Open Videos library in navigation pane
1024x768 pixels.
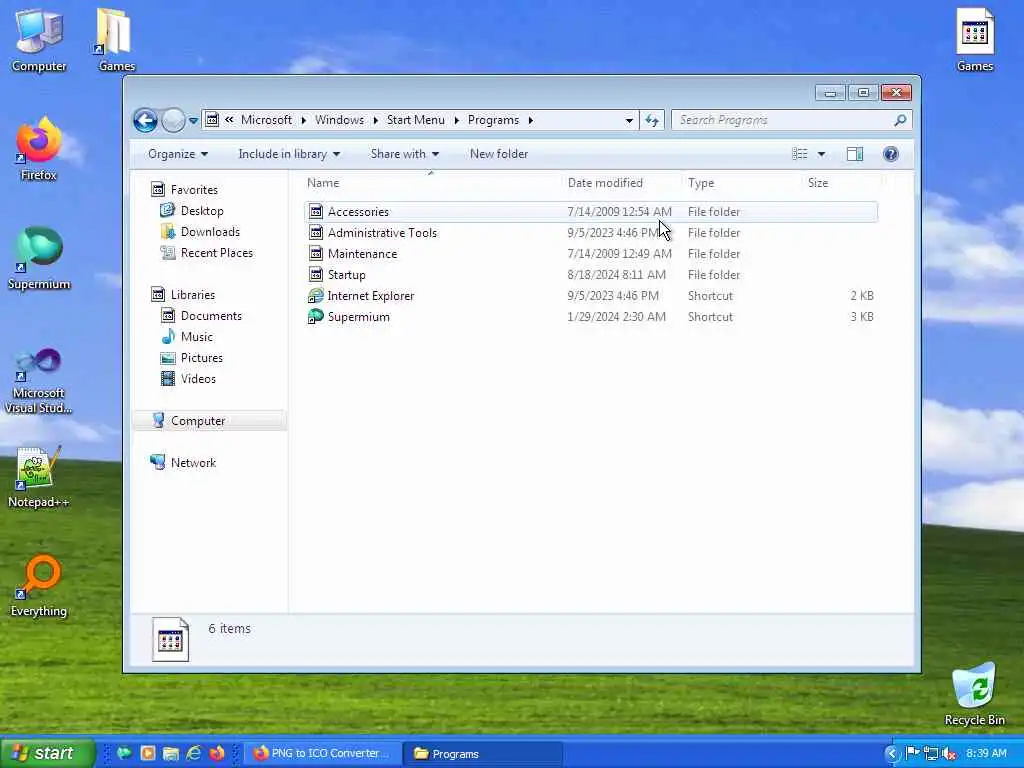[198, 379]
